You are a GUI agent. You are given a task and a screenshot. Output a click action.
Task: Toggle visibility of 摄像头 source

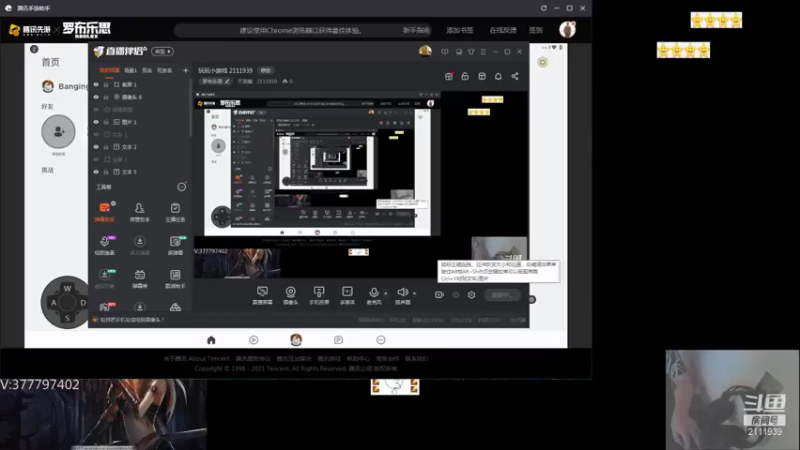(x=96, y=97)
